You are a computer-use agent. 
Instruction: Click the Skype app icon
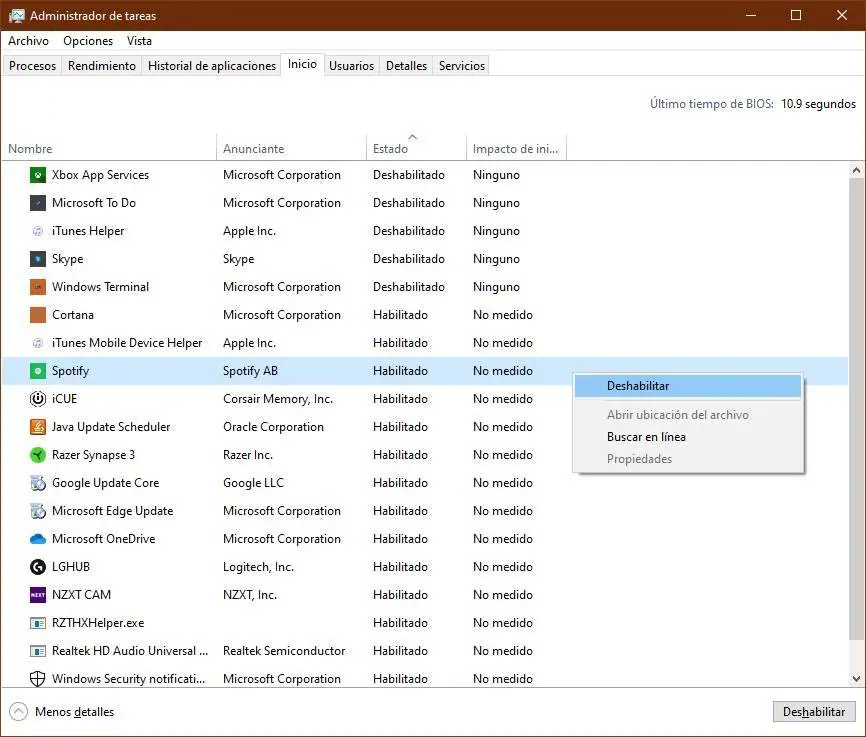pyautogui.click(x=38, y=259)
